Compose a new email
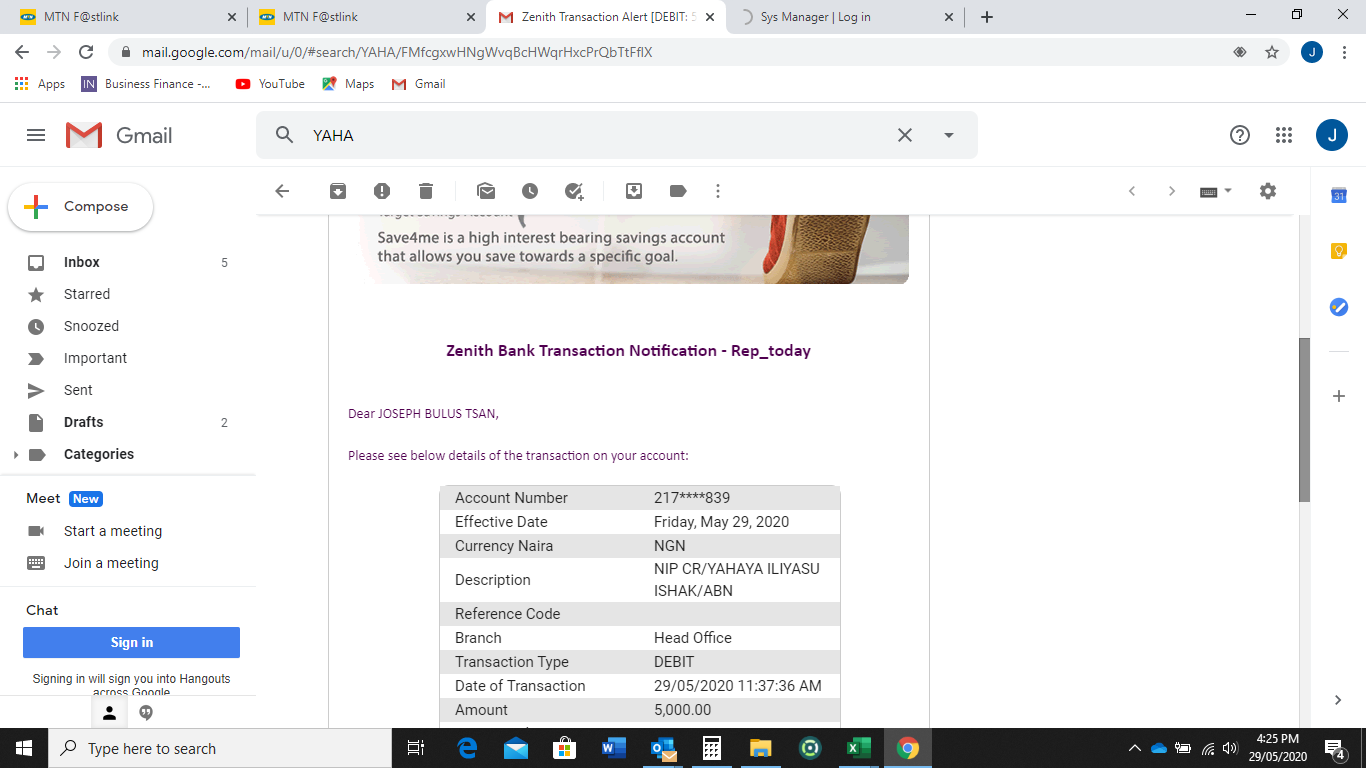 pos(80,207)
